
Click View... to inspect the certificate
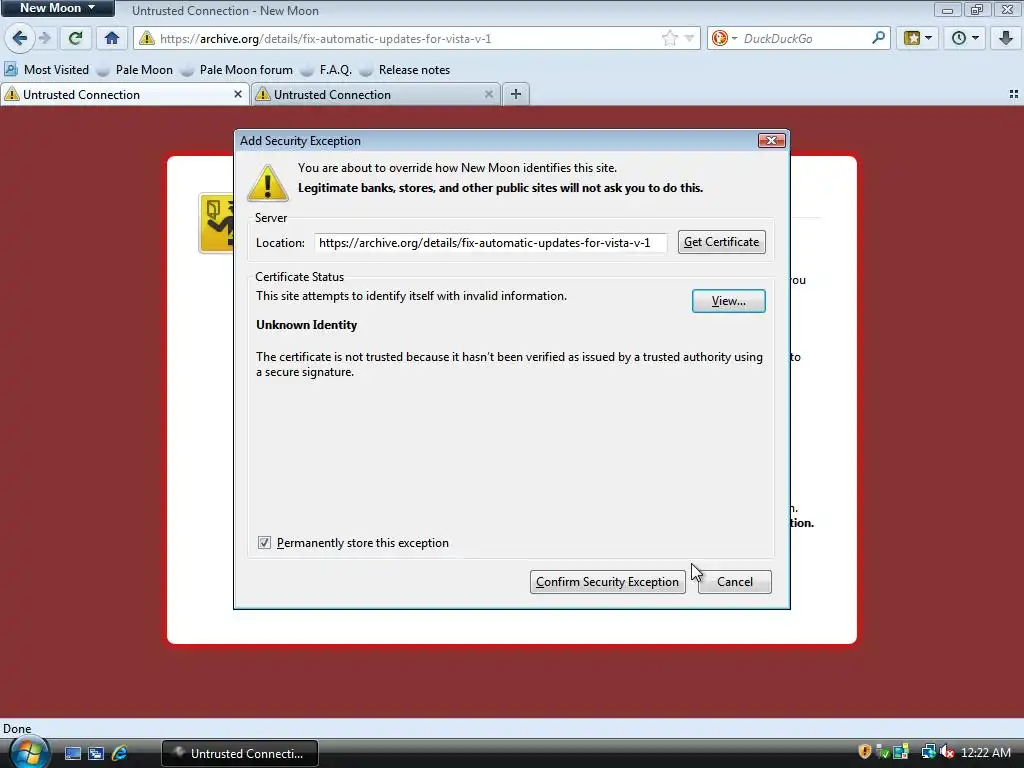point(729,301)
